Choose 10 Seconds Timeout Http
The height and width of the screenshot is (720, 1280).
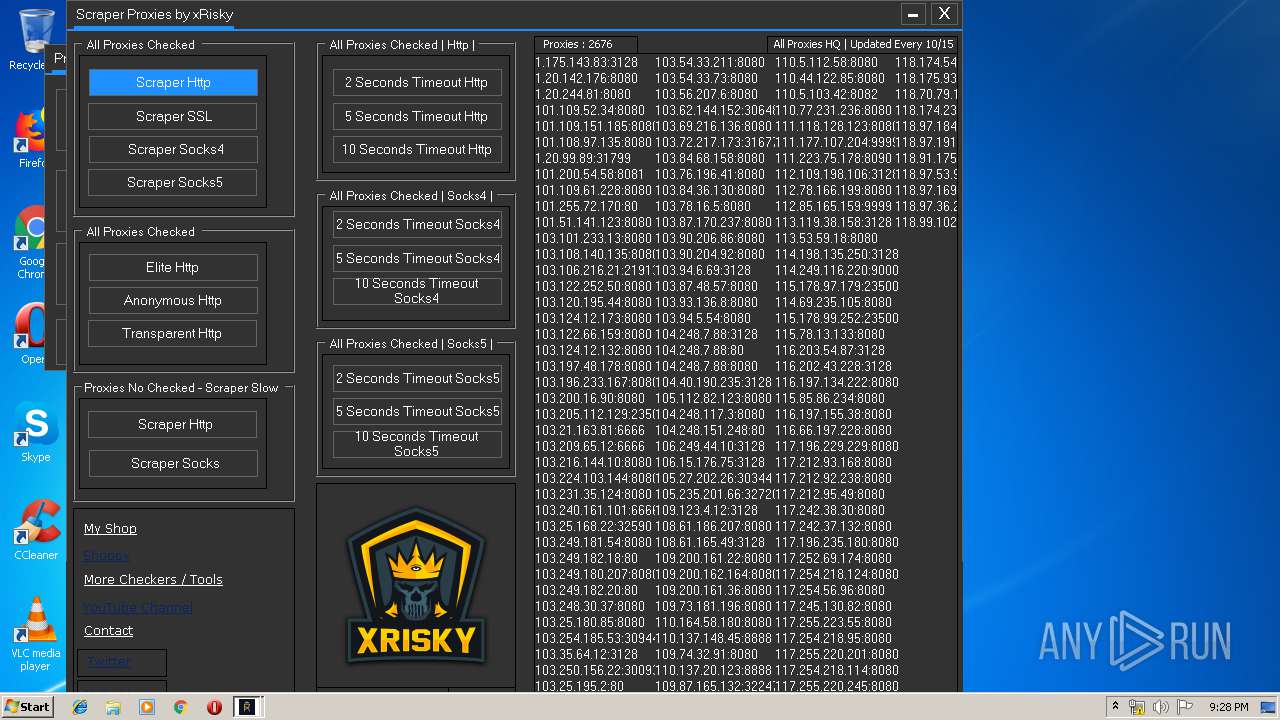(417, 149)
